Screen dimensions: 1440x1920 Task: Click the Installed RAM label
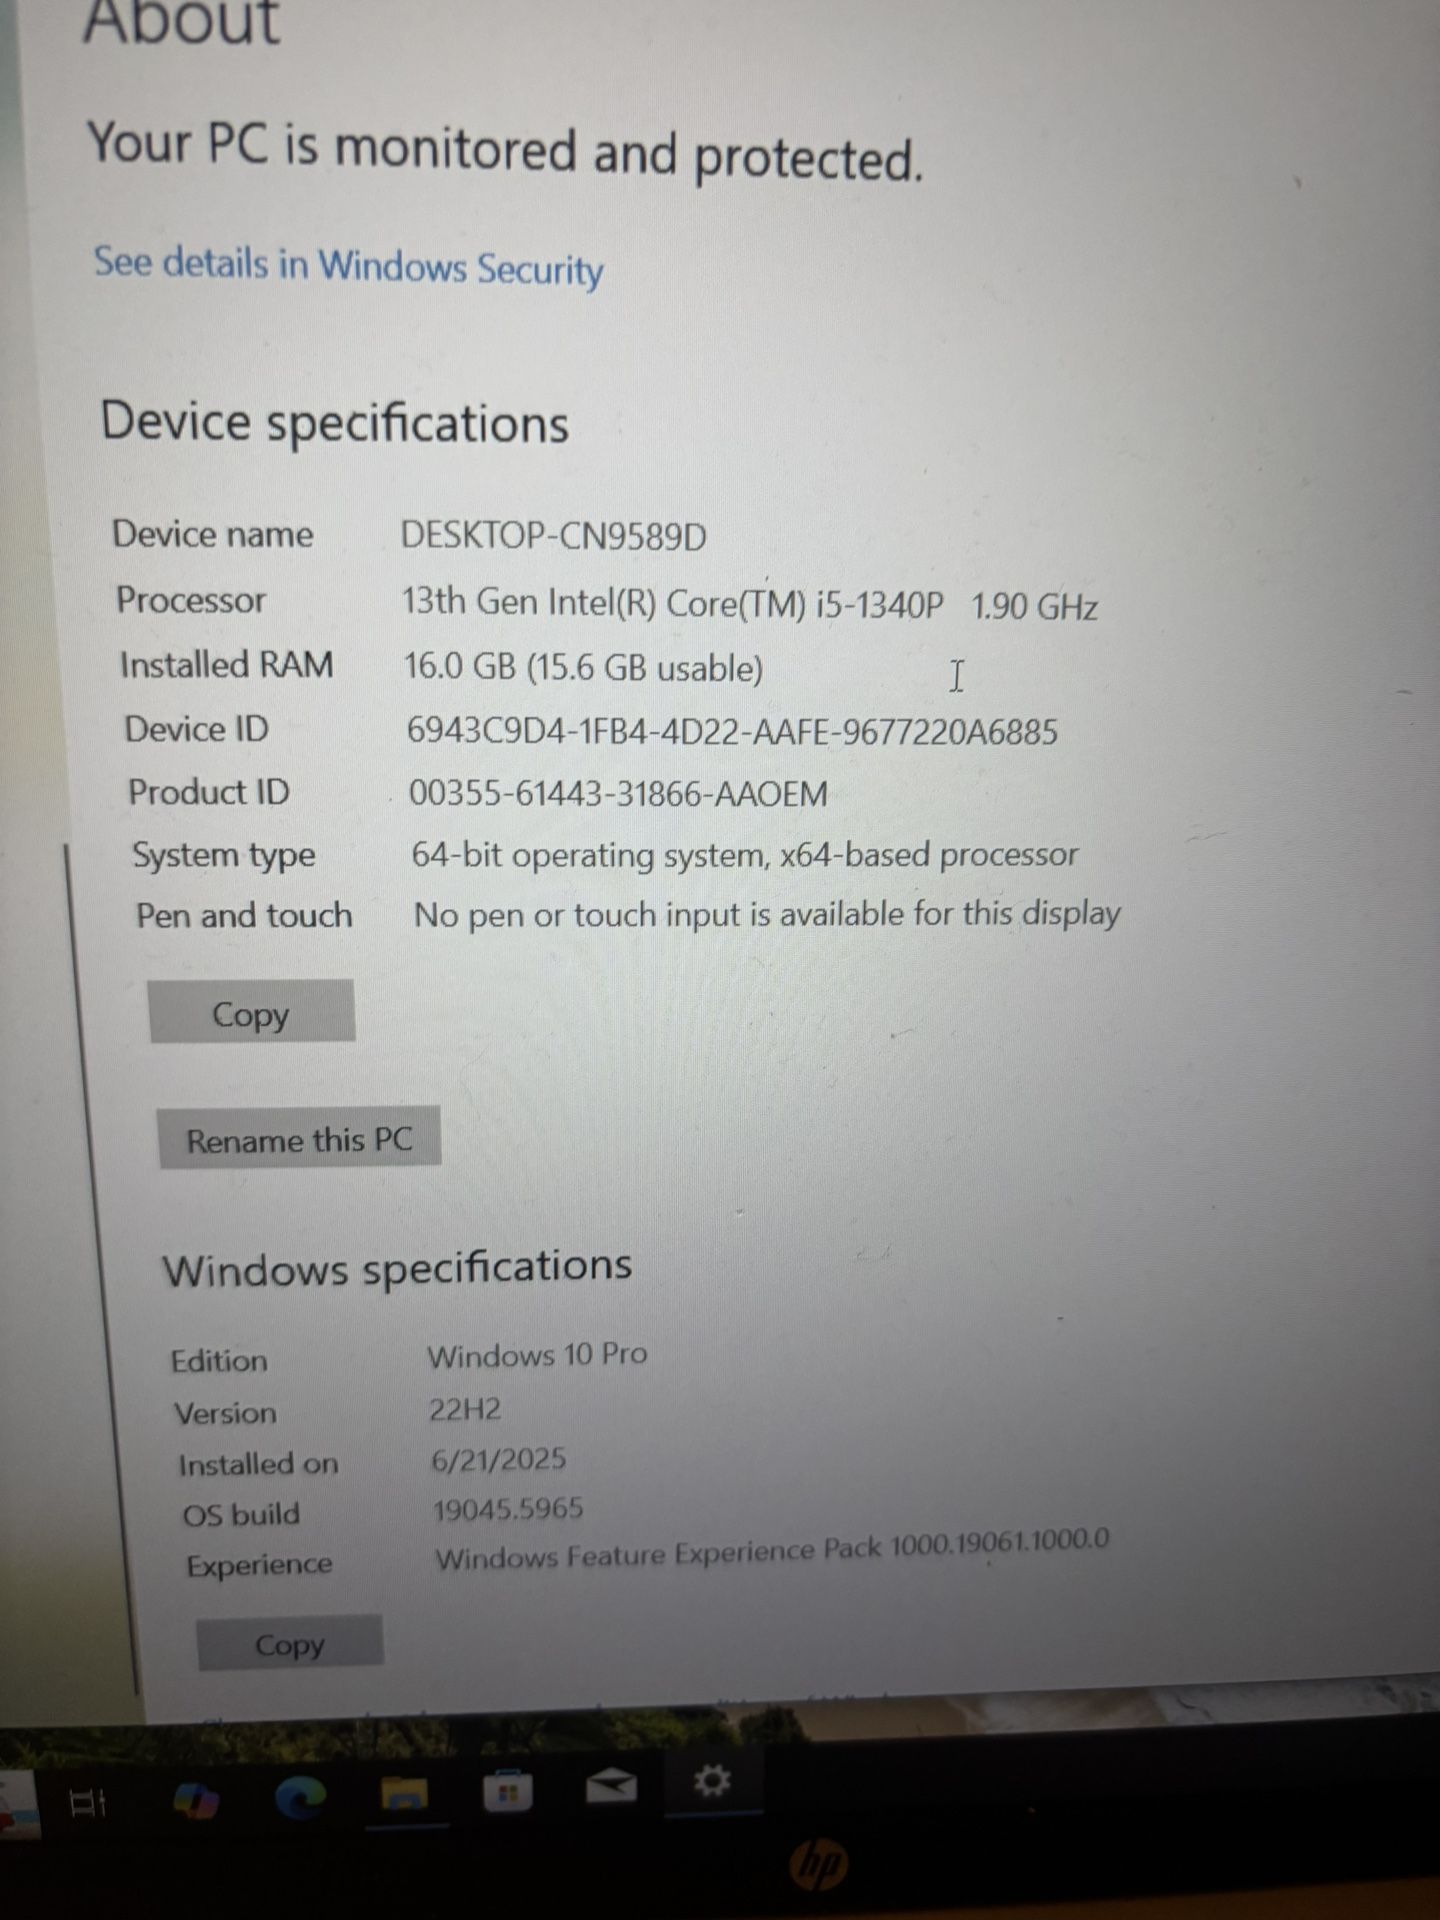[x=227, y=665]
